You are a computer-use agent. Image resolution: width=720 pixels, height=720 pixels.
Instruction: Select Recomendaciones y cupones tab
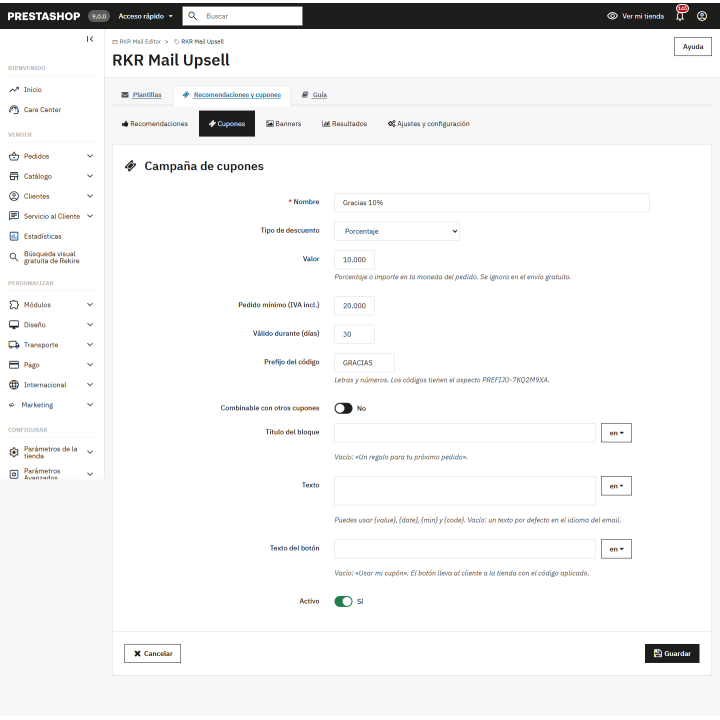click(x=232, y=95)
